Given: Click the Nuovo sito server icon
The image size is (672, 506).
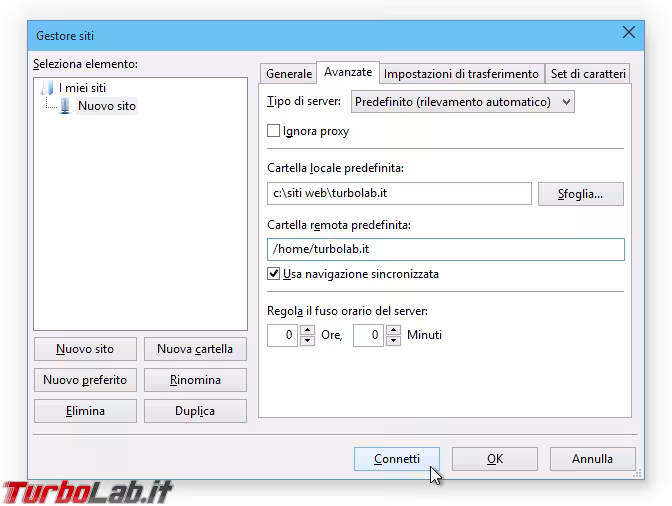Looking at the screenshot, I should coord(65,106).
